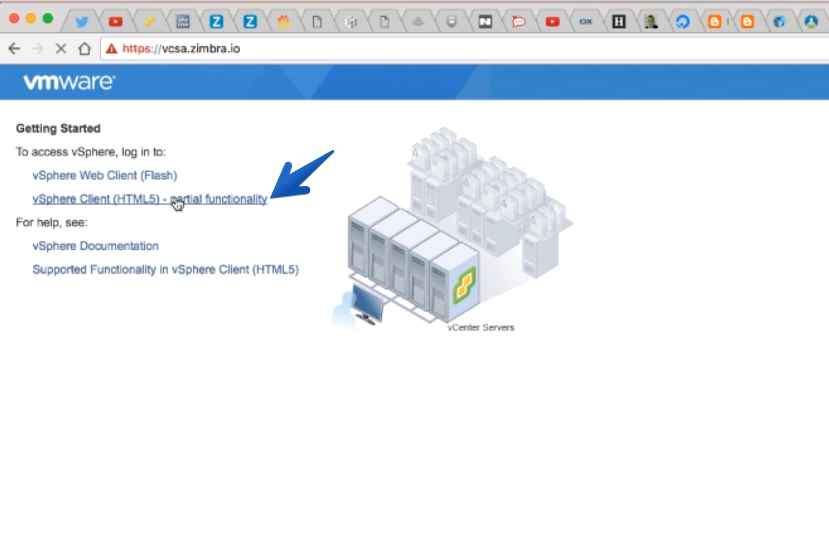829x550 pixels.
Task: Open the vSphere Documentation link
Action: click(95, 246)
